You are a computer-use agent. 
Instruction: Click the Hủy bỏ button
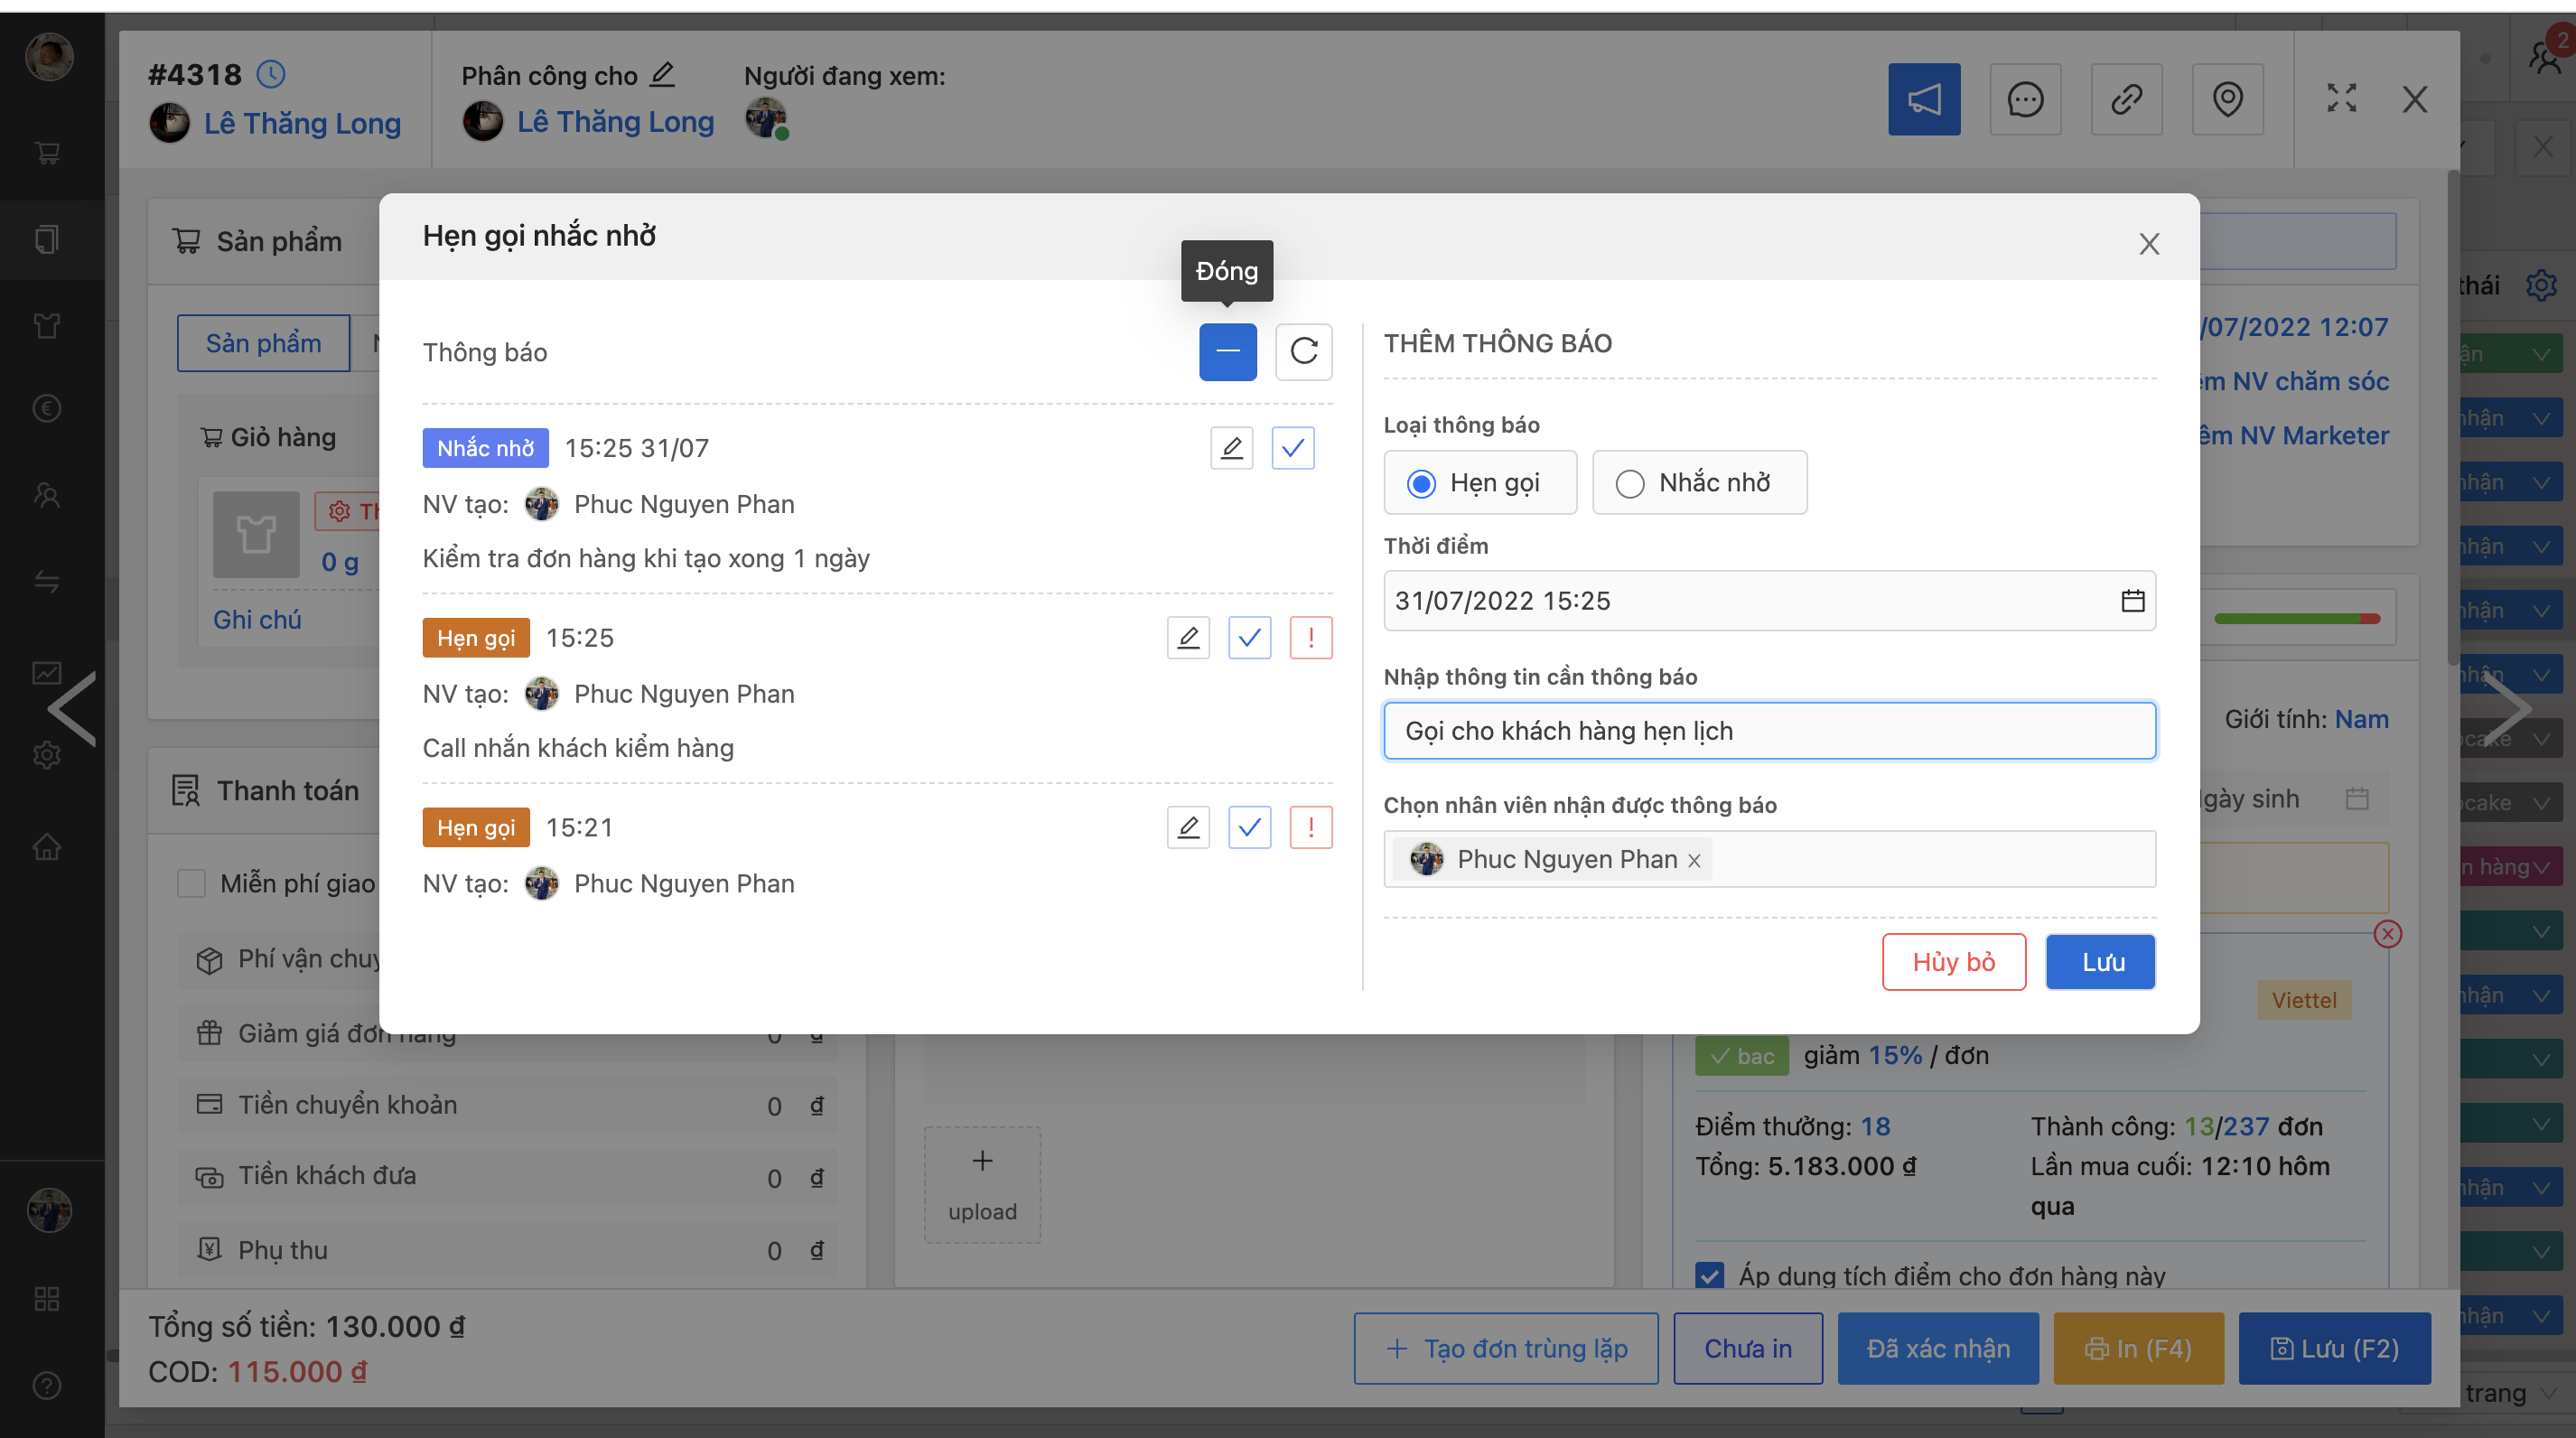point(1953,961)
